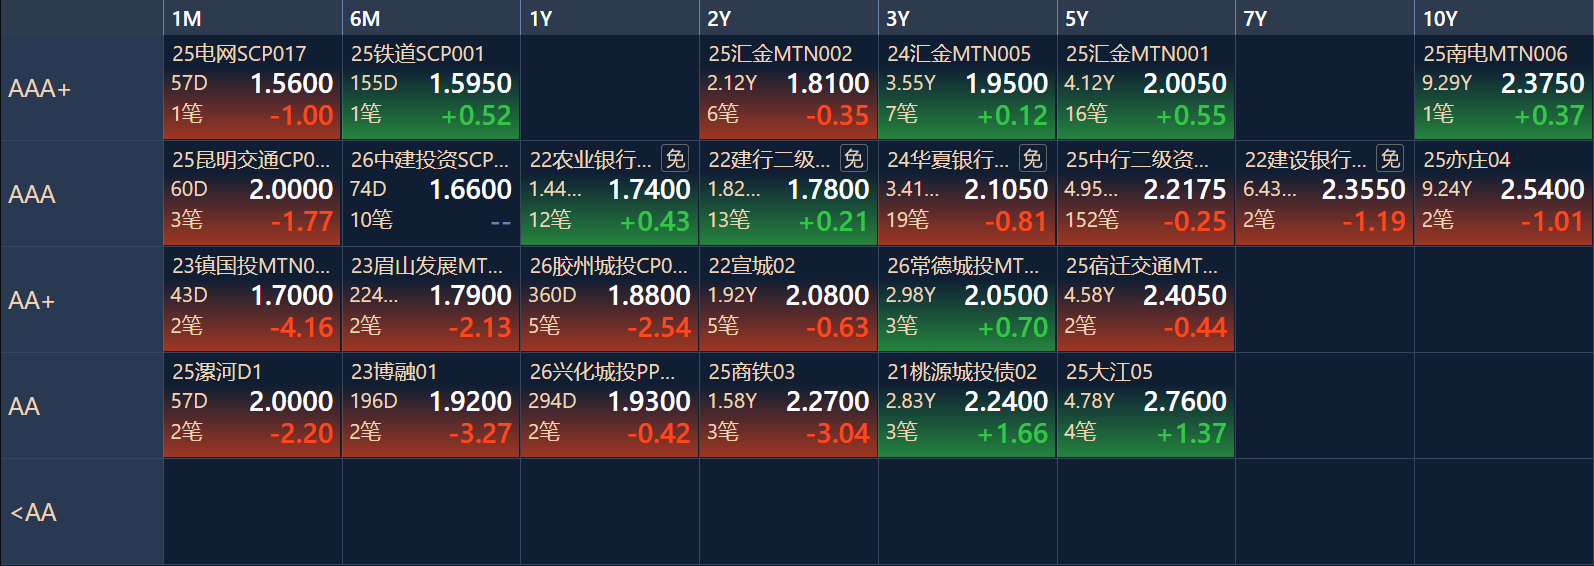The height and width of the screenshot is (566, 1594).
Task: Open the 25漯河D1 bond cell
Action: click(252, 405)
